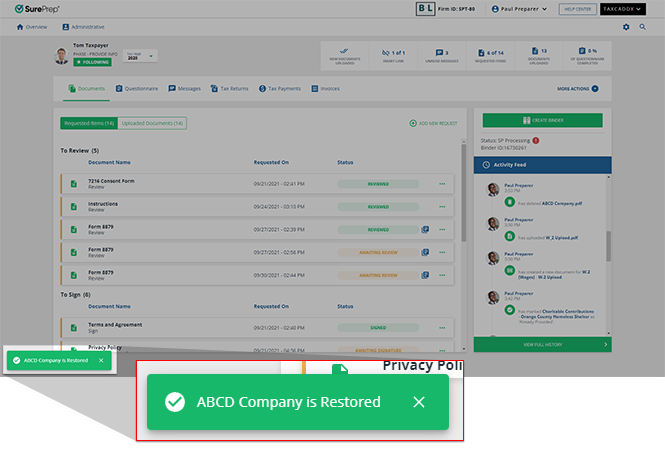This screenshot has width=665, height=449.
Task: Click the document list vertical scrollbar
Action: click(464, 193)
